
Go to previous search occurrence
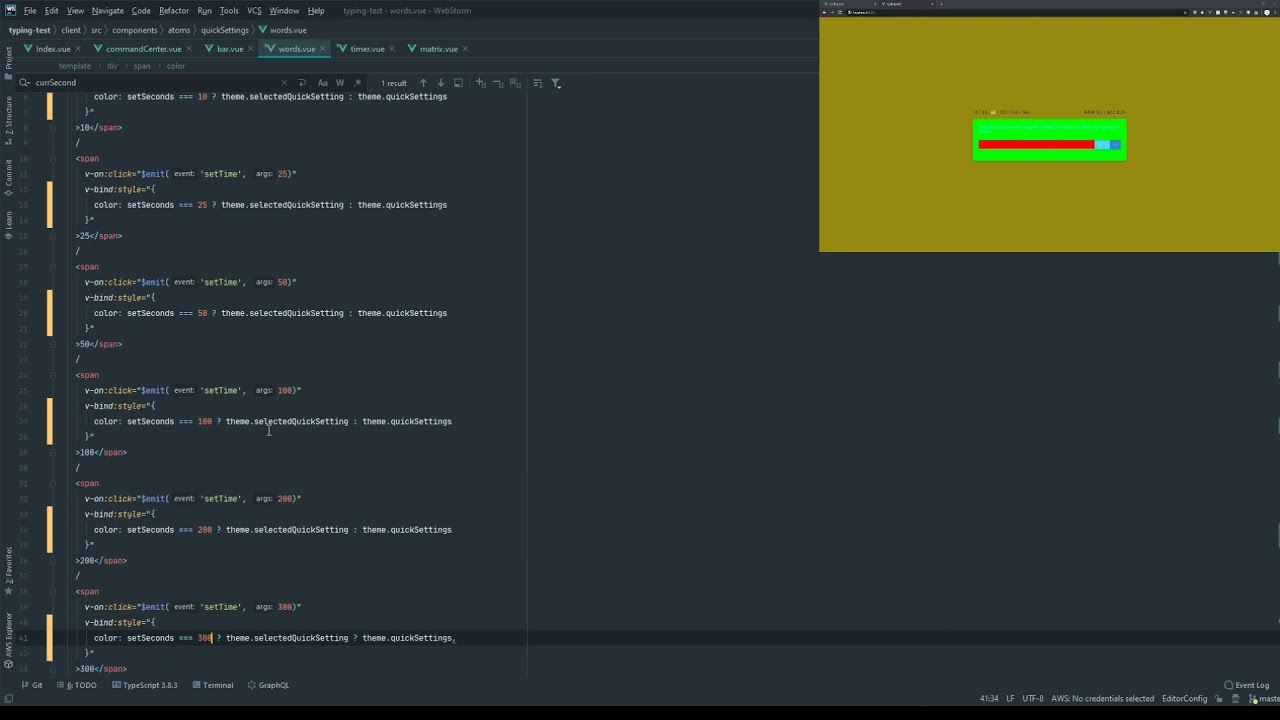tap(423, 83)
